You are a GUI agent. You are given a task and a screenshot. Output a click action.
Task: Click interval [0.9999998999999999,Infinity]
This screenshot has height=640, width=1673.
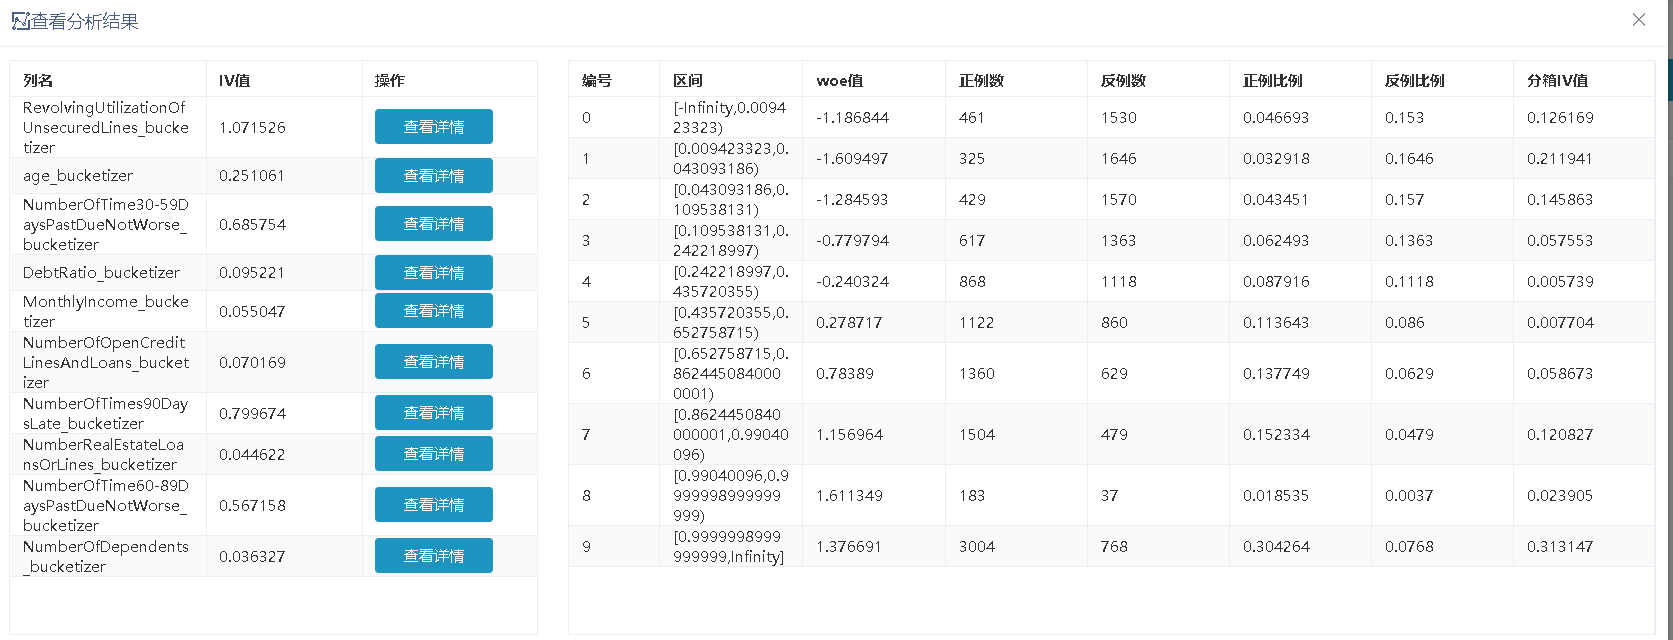pos(730,546)
